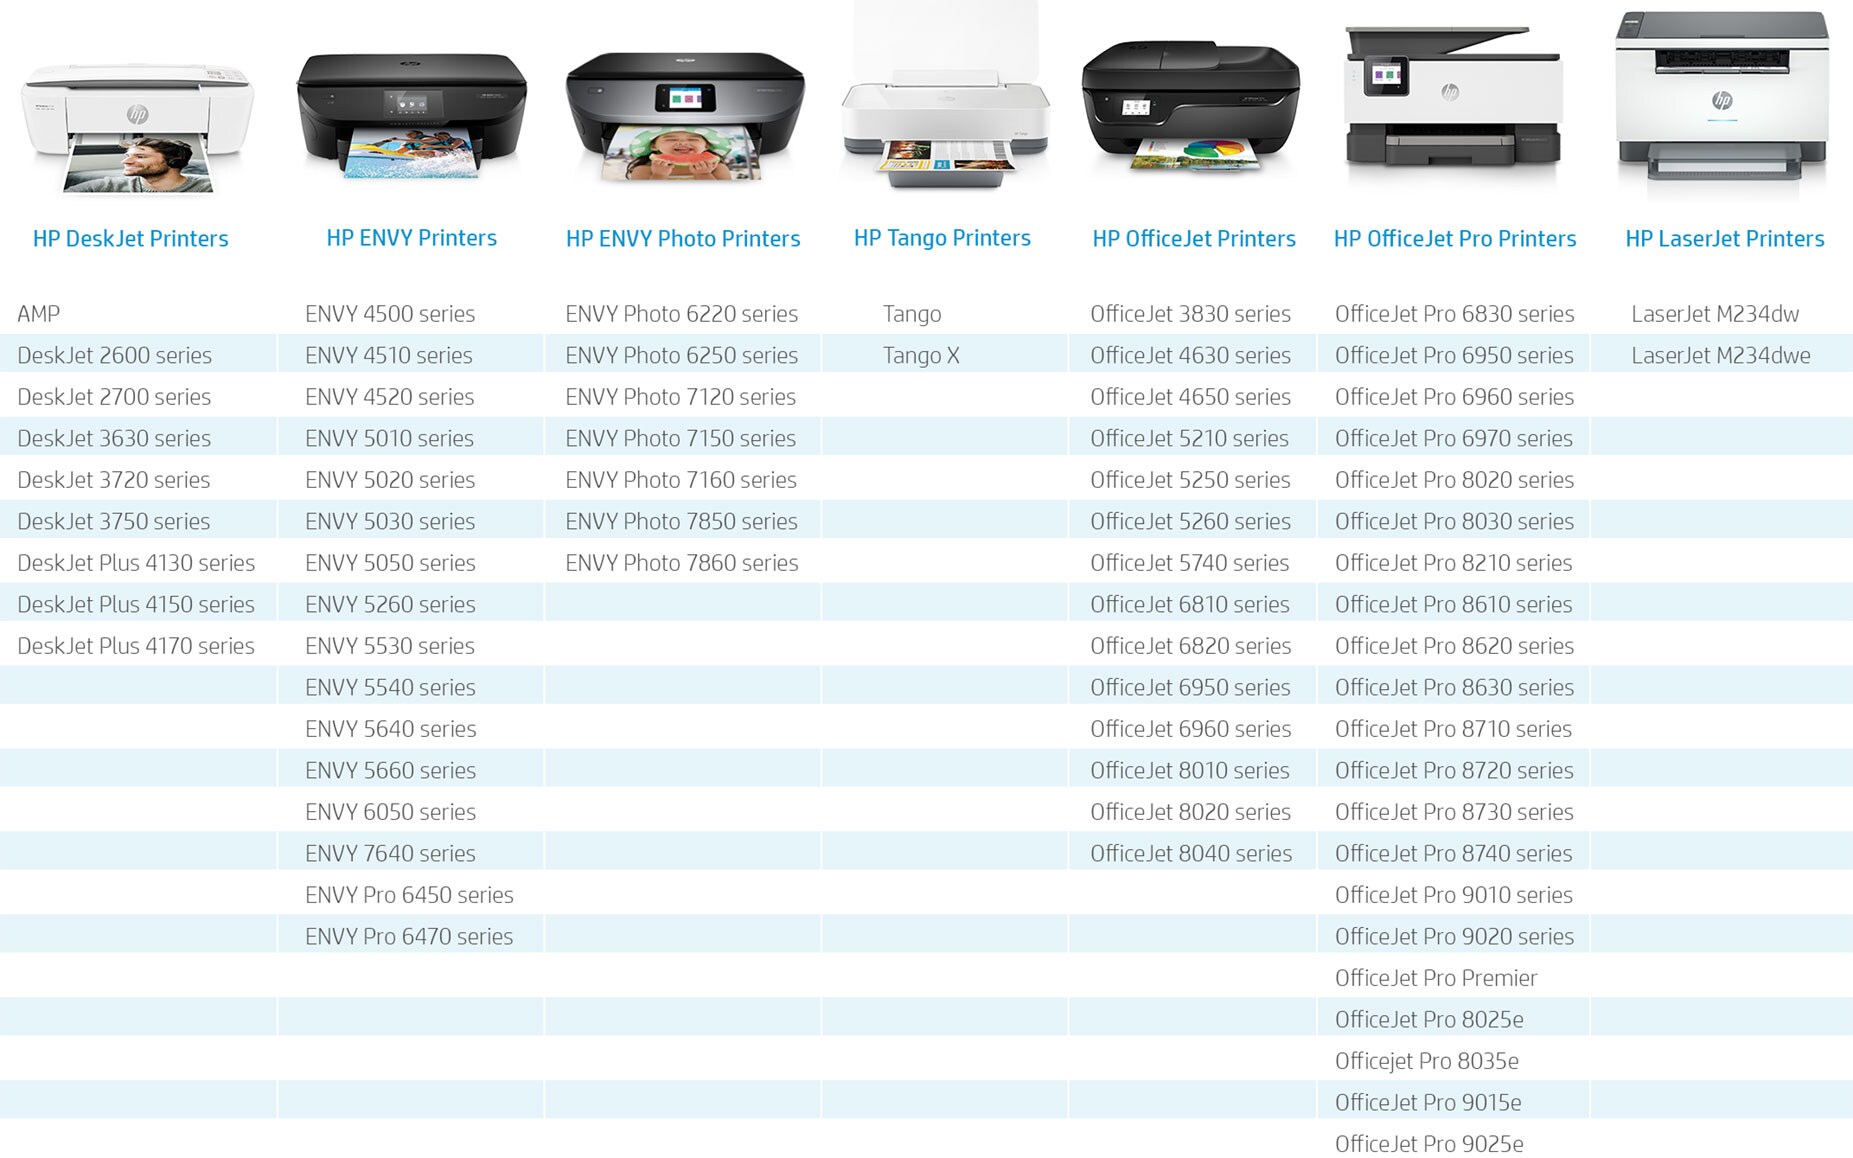The image size is (1853, 1158).
Task: Select DeskJet 2700 series
Action: coord(114,397)
